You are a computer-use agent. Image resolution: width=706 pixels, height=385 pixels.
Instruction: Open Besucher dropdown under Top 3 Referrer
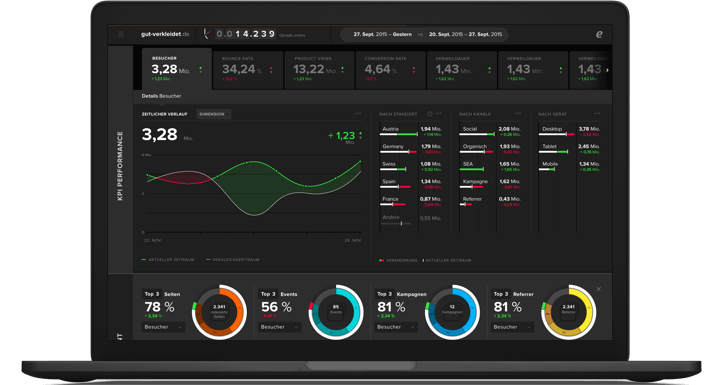(x=512, y=327)
